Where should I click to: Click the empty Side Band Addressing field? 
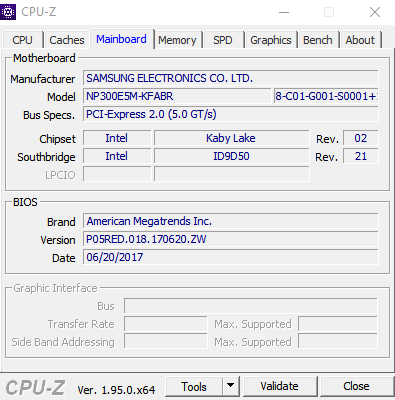click(166, 342)
